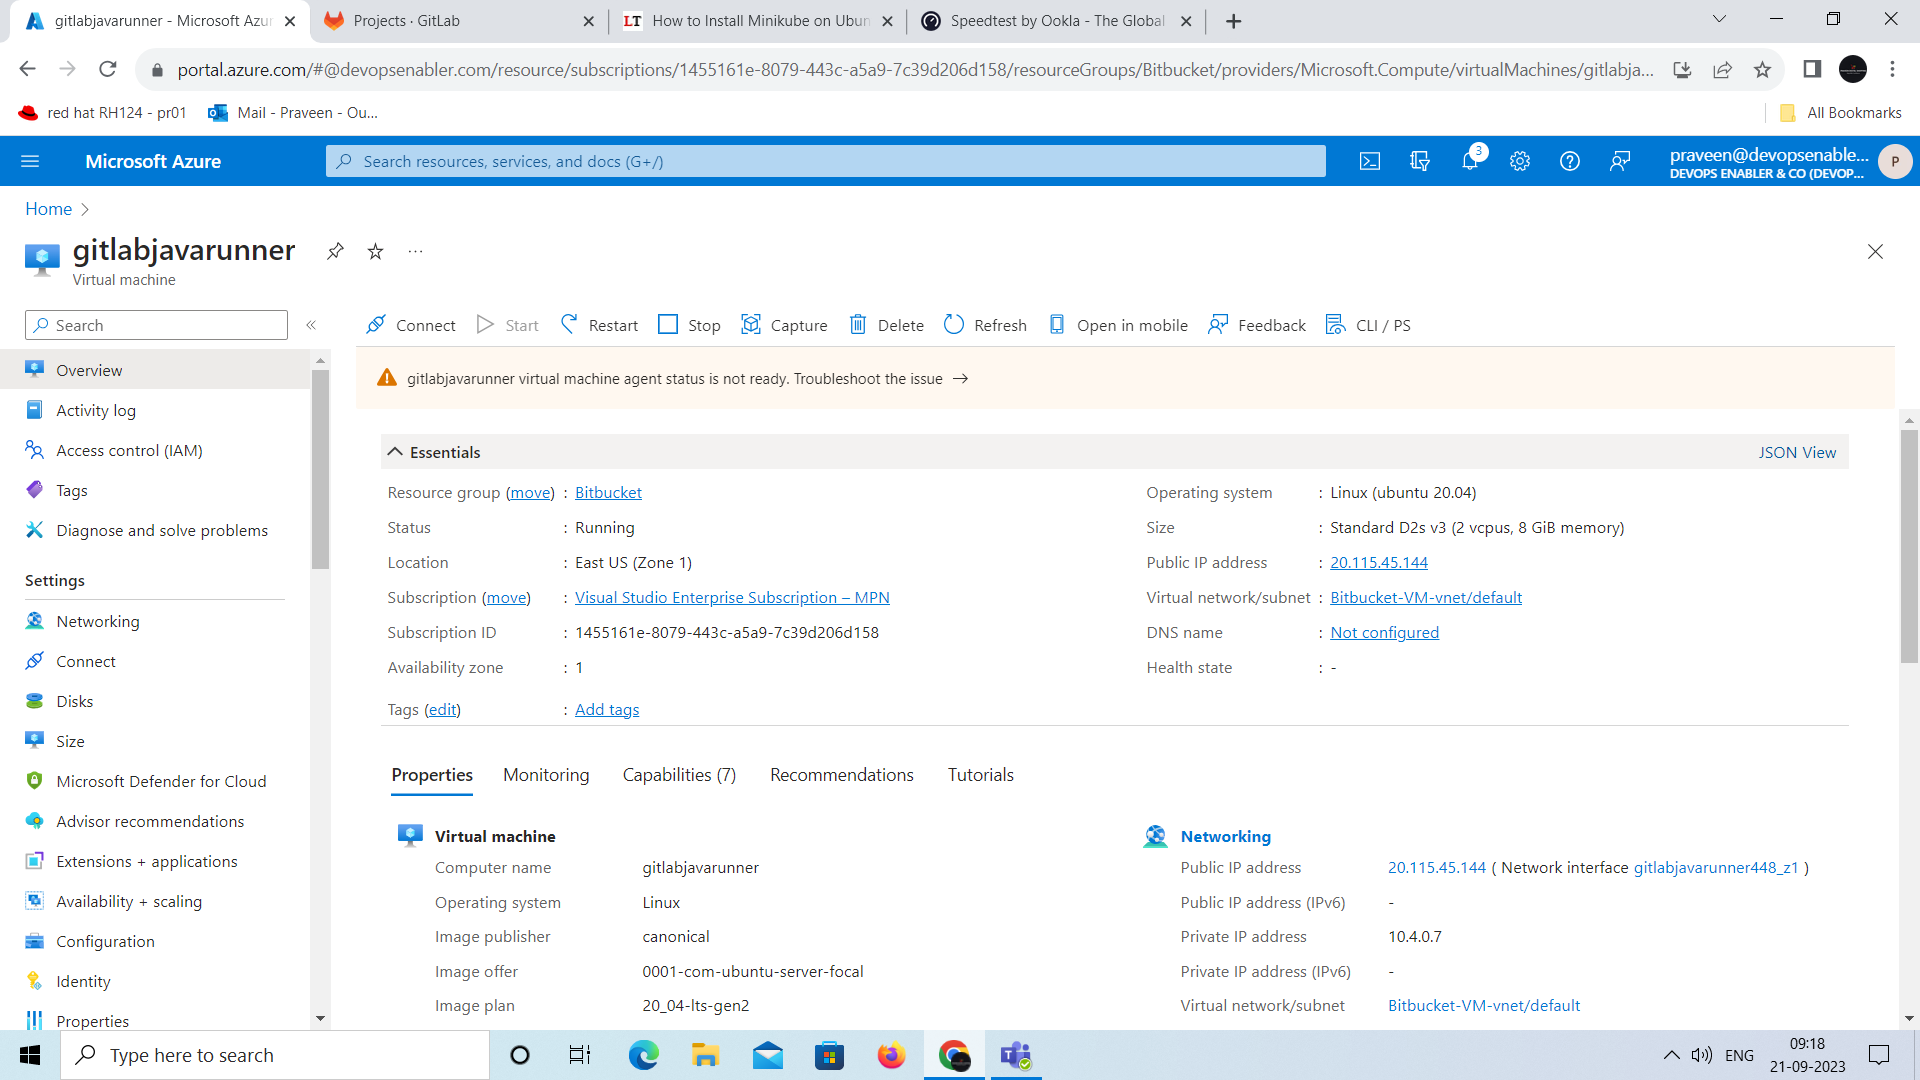
Task: Open the Feedback toolbar button
Action: [1257, 325]
